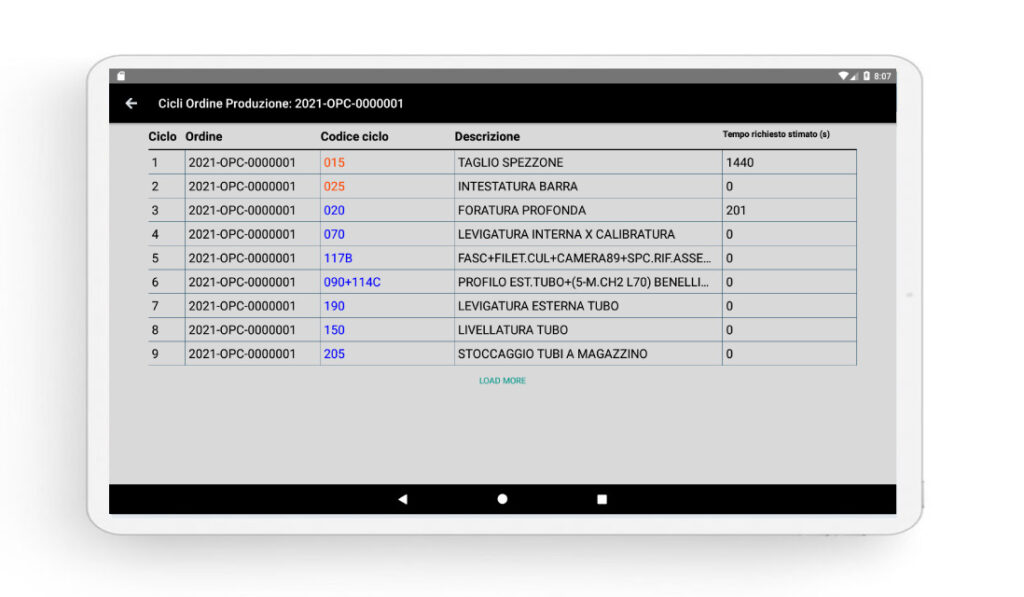Open cycle code 025 for INTESTATURA BARRA

(331, 186)
